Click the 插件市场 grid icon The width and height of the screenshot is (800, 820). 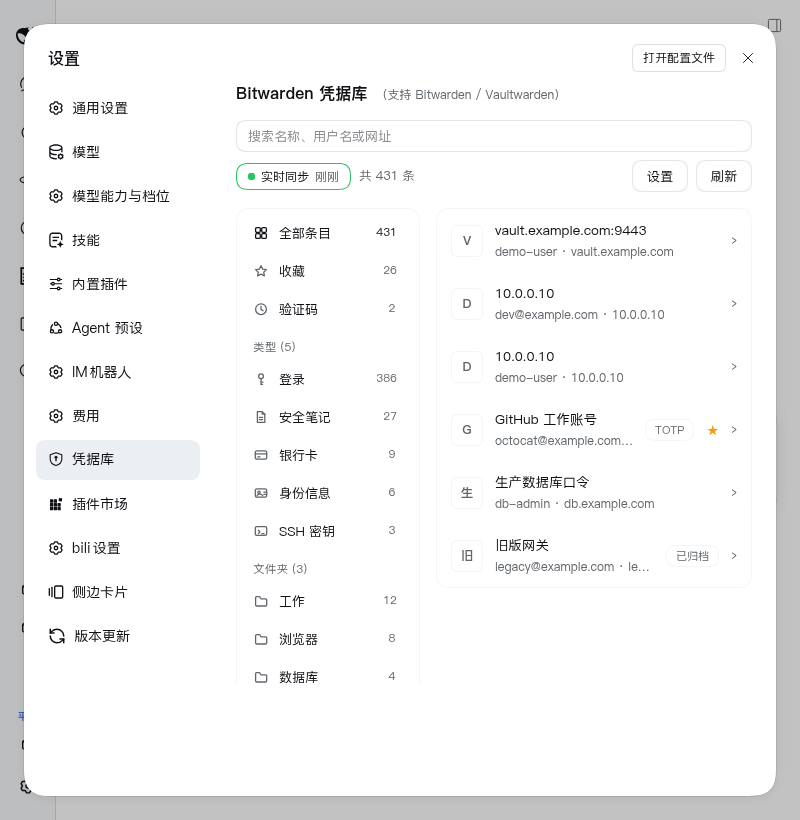point(56,504)
